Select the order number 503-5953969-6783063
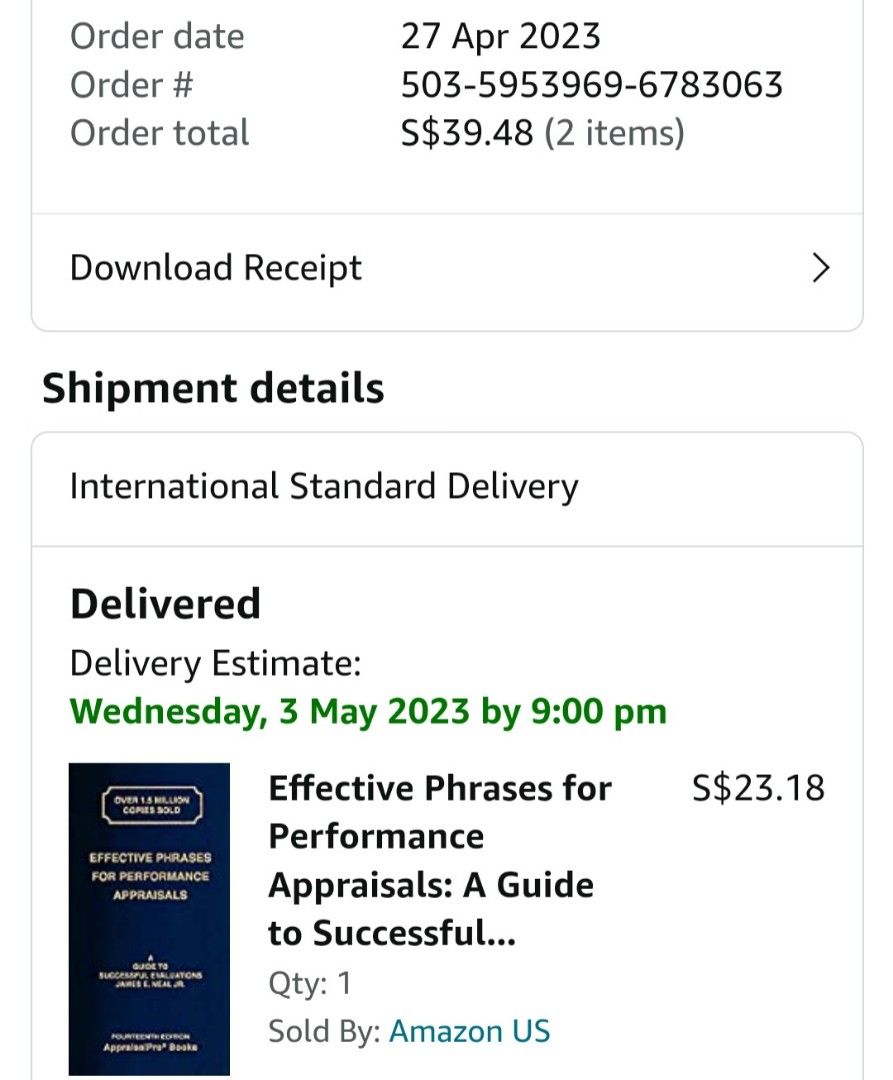Screen dimensions: 893x1080 [x=591, y=85]
